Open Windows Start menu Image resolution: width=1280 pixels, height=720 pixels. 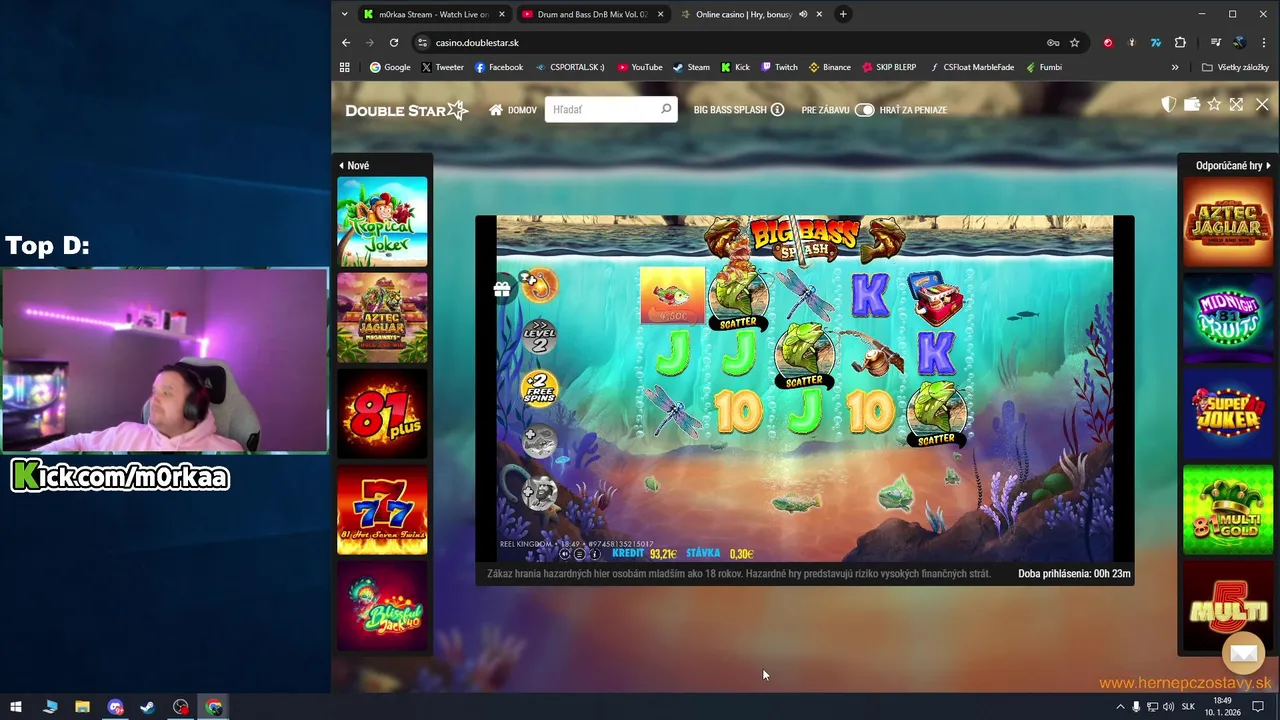coord(16,707)
